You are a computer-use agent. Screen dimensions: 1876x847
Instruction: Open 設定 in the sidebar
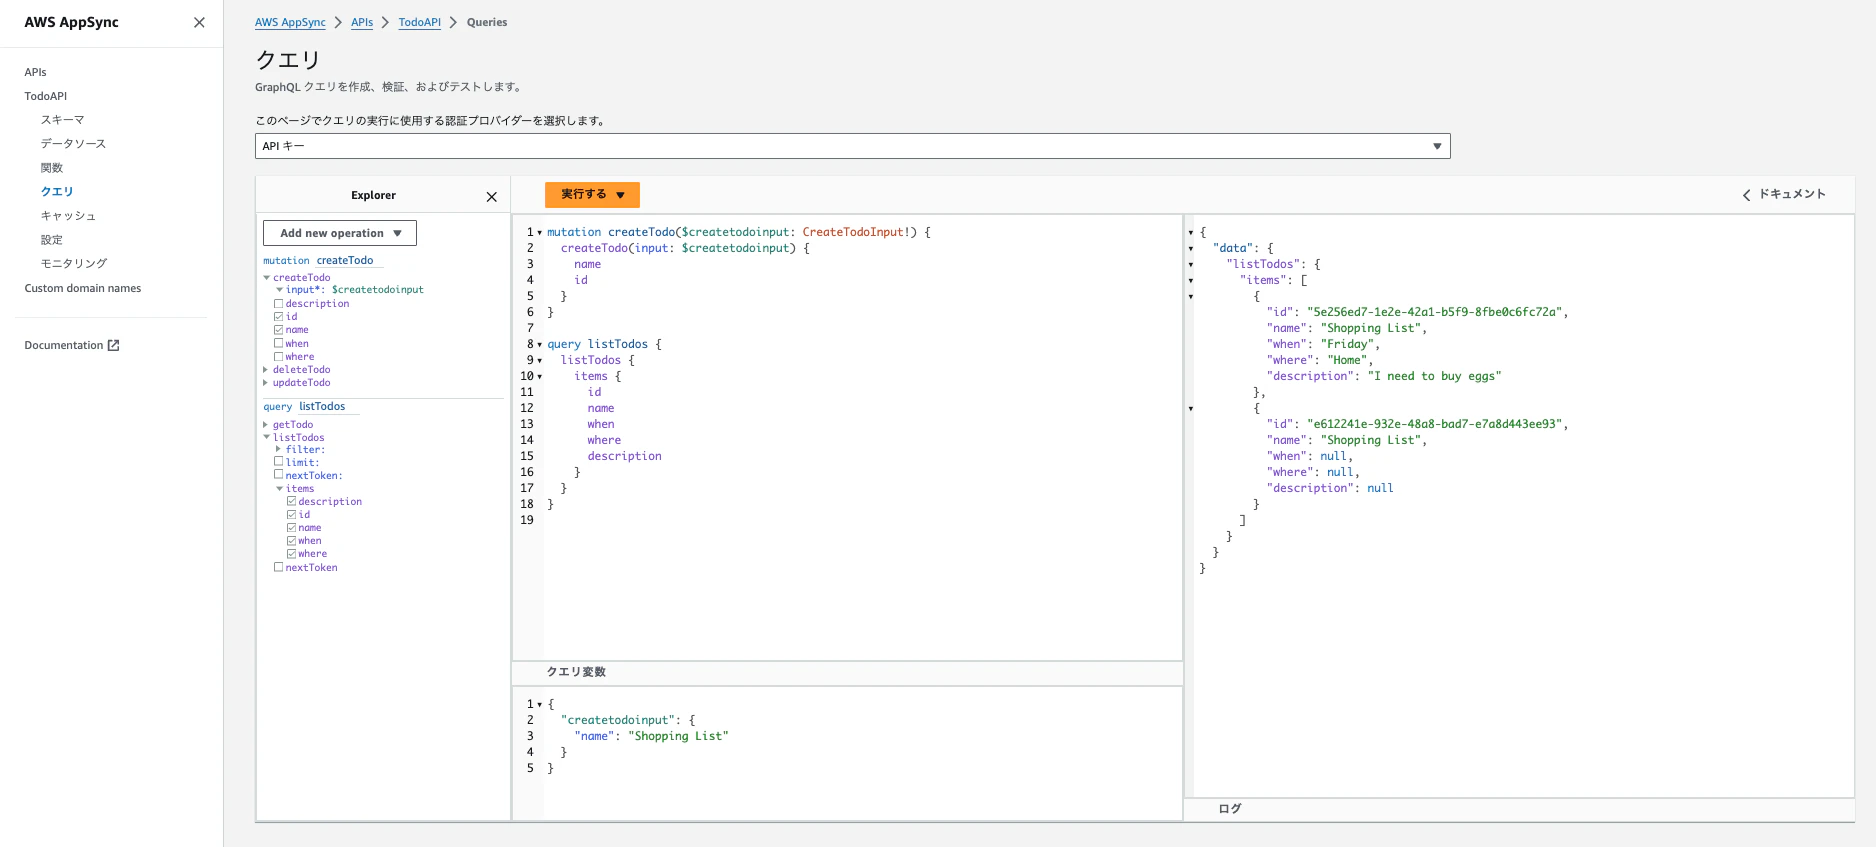coord(52,240)
